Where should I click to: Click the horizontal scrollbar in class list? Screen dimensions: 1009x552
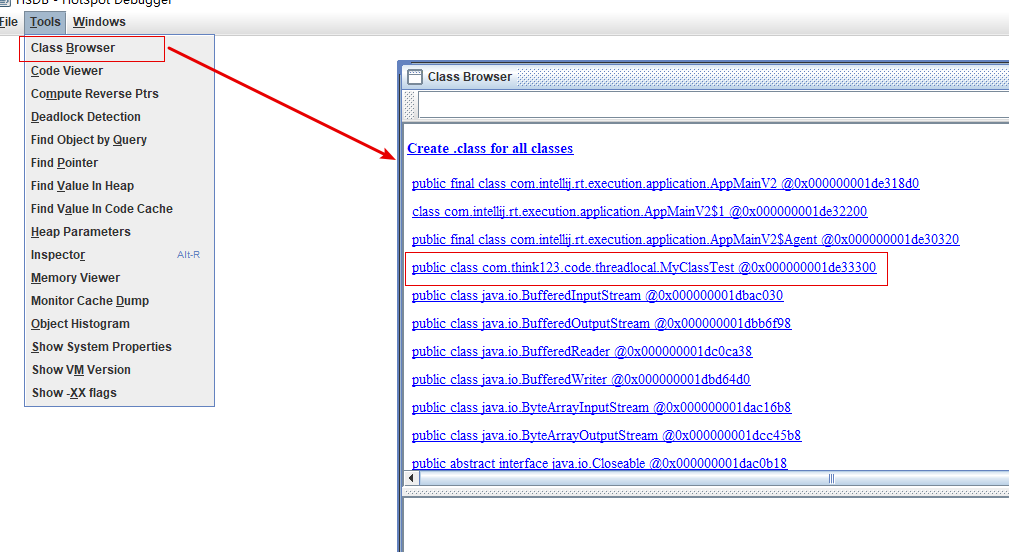coord(700,478)
